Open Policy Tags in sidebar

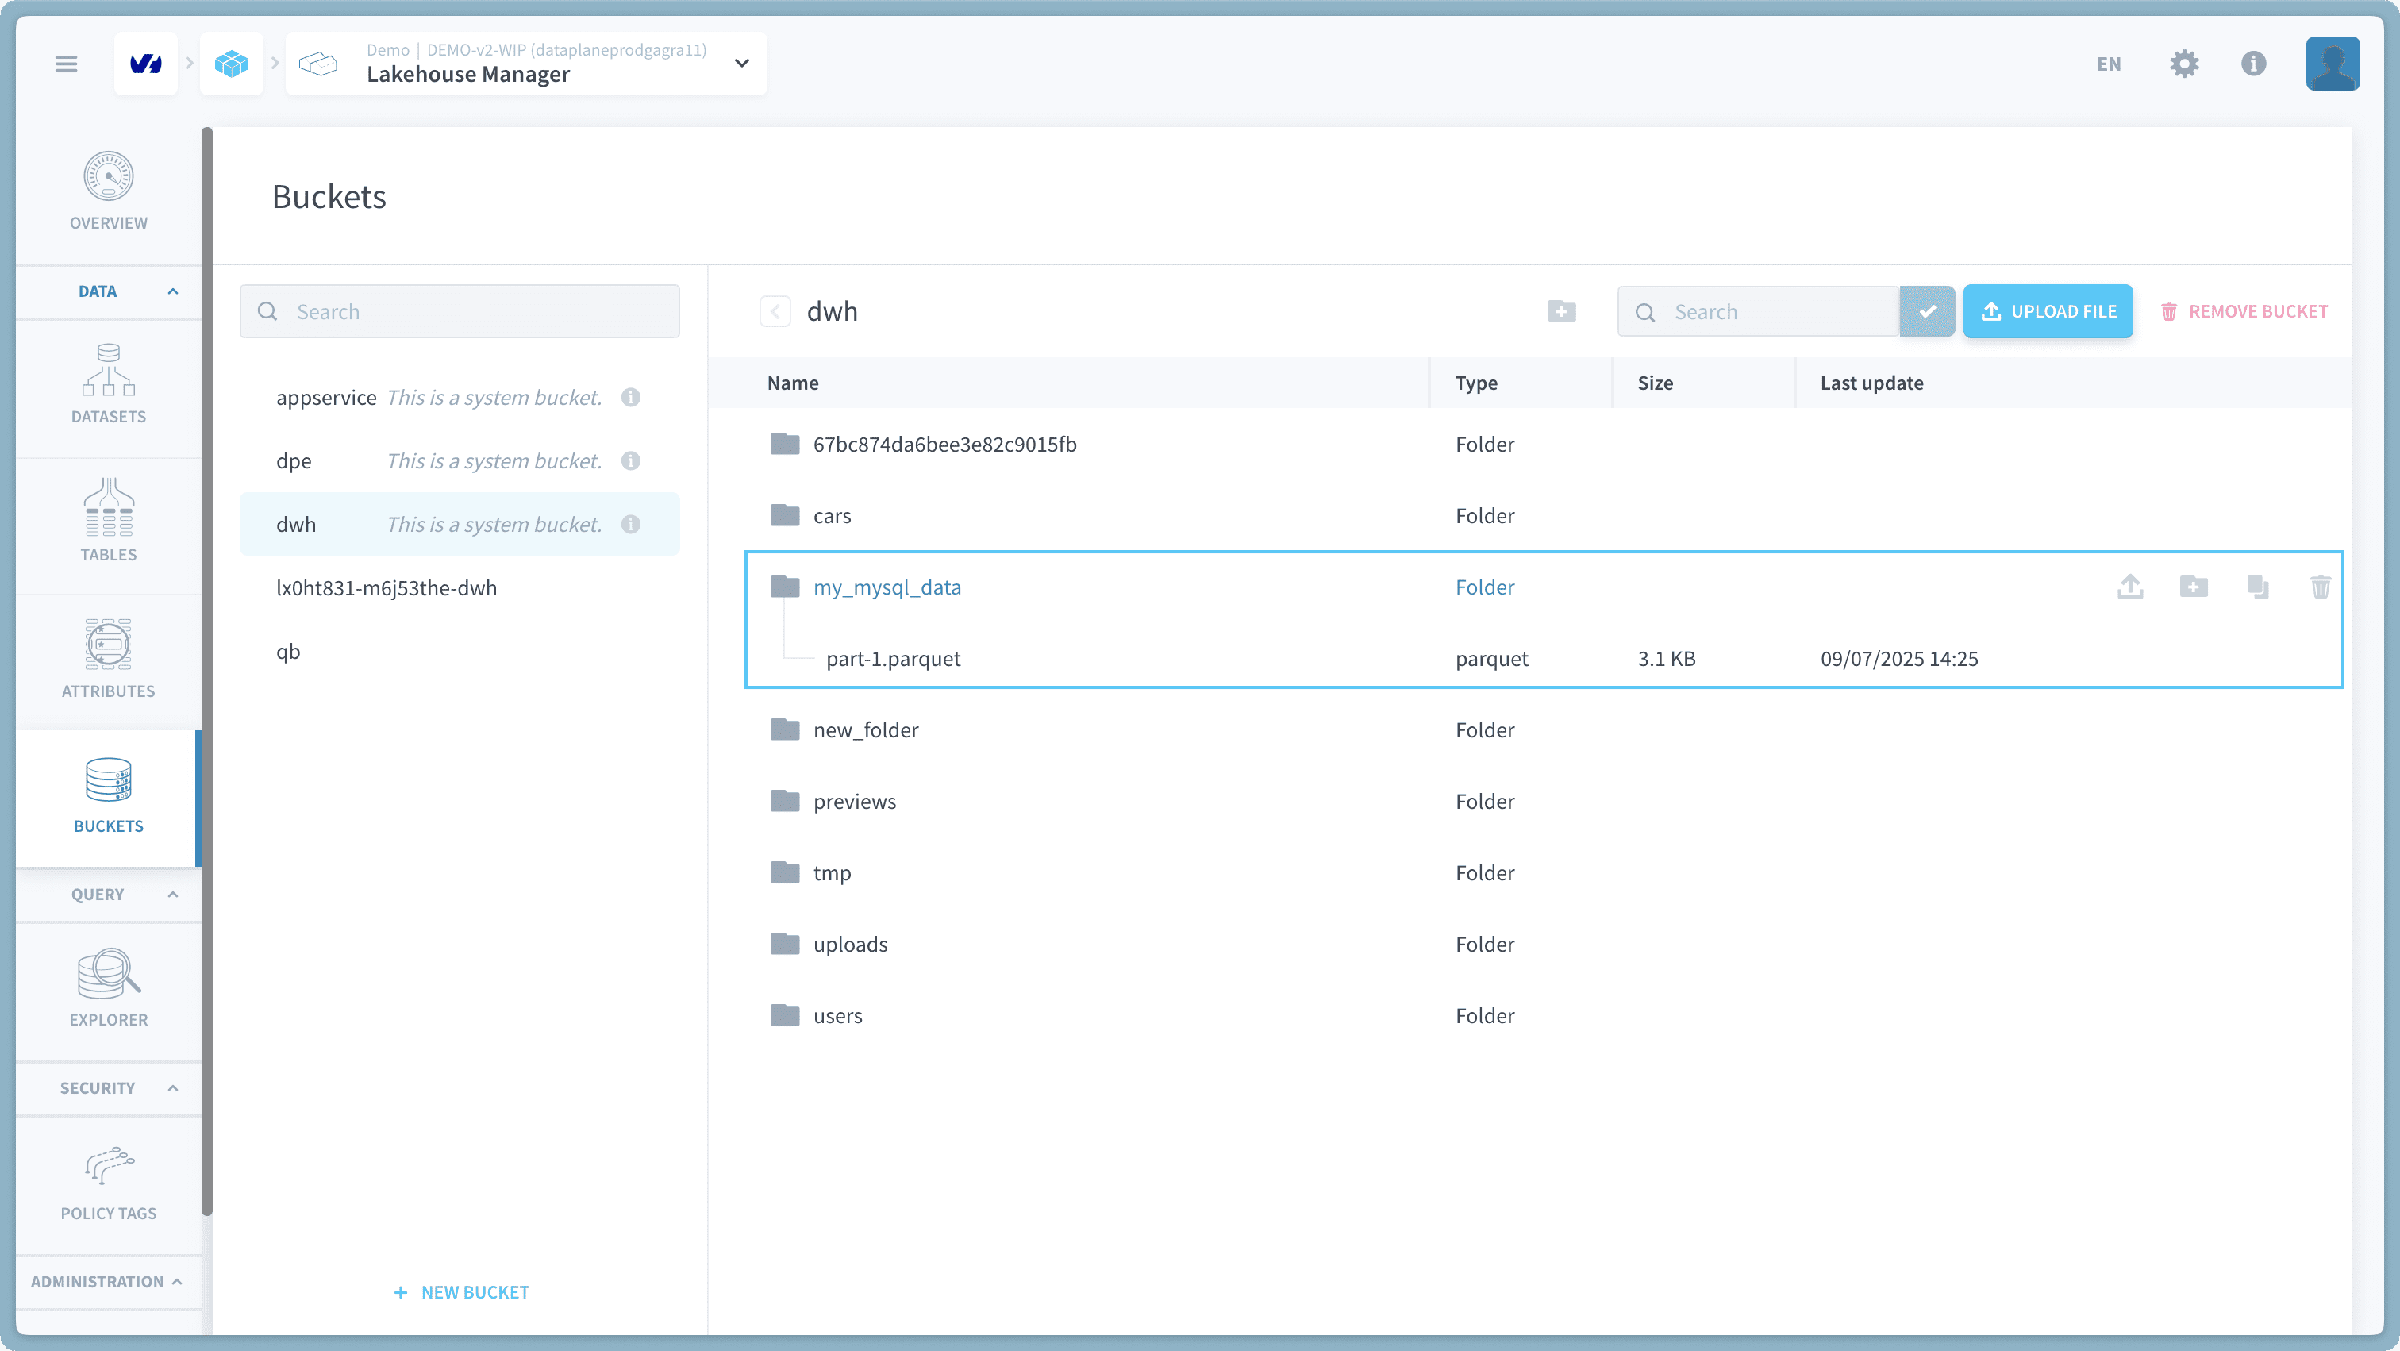click(x=109, y=1184)
